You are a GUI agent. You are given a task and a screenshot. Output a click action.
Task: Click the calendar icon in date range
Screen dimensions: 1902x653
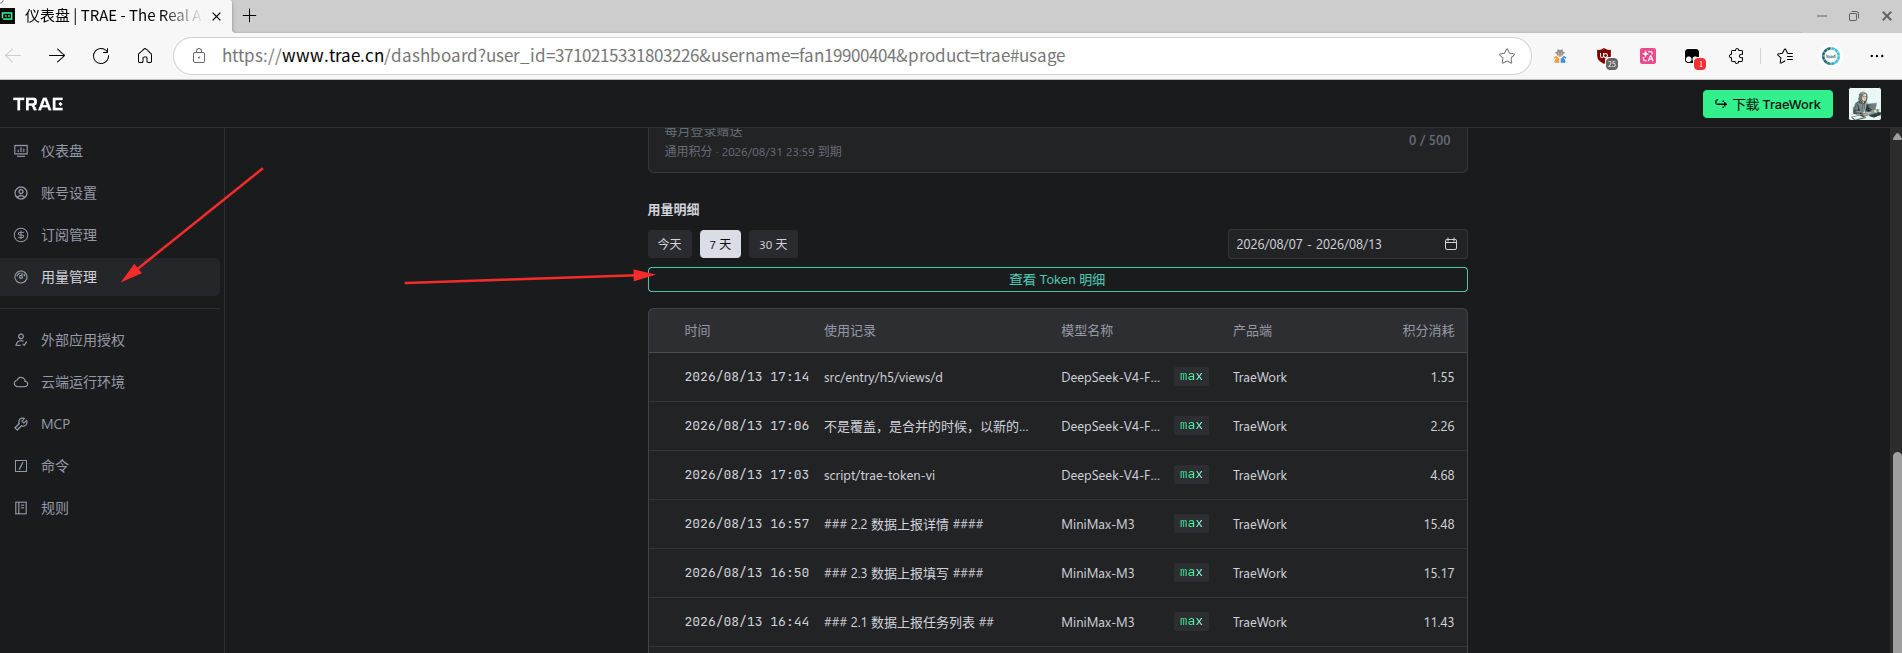pos(1451,244)
